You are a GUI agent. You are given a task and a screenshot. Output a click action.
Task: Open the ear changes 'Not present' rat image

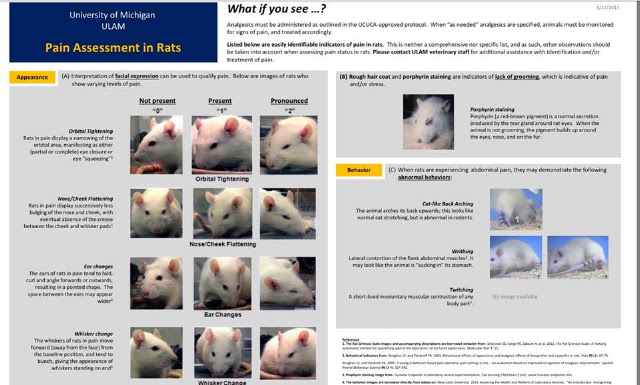156,283
